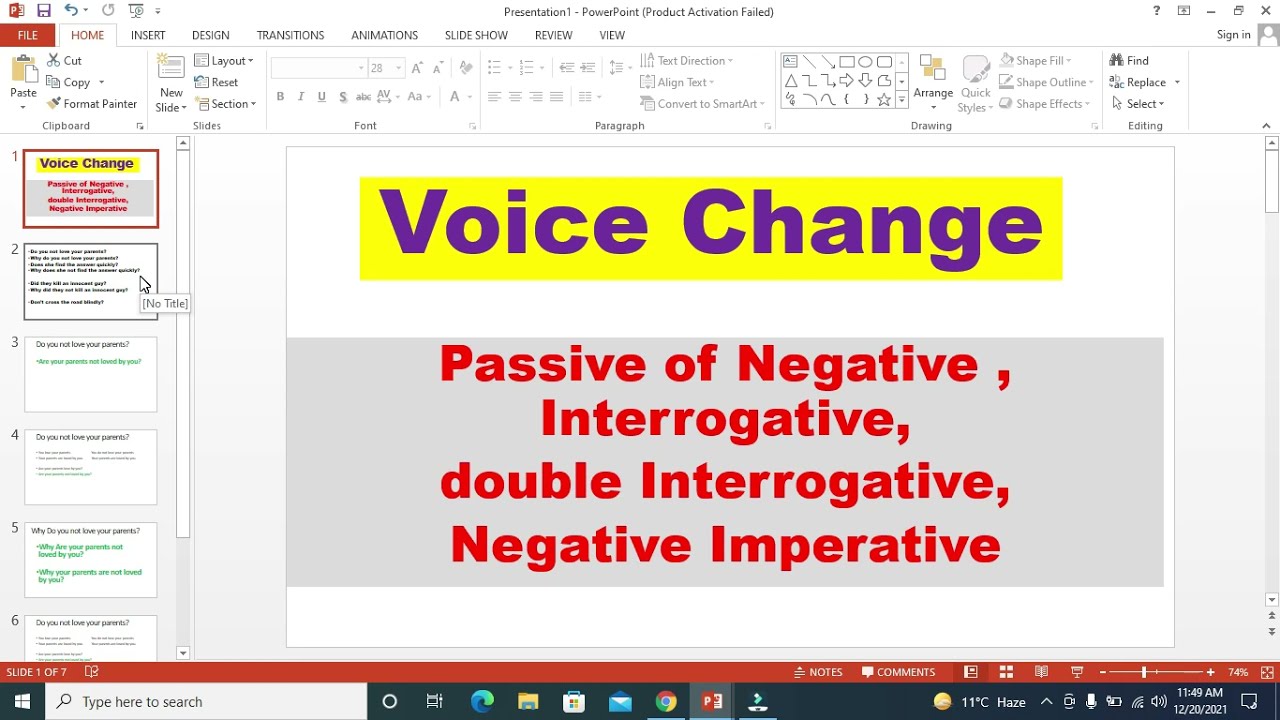Switch to Reading View
This screenshot has width=1280, height=720.
click(x=1041, y=672)
